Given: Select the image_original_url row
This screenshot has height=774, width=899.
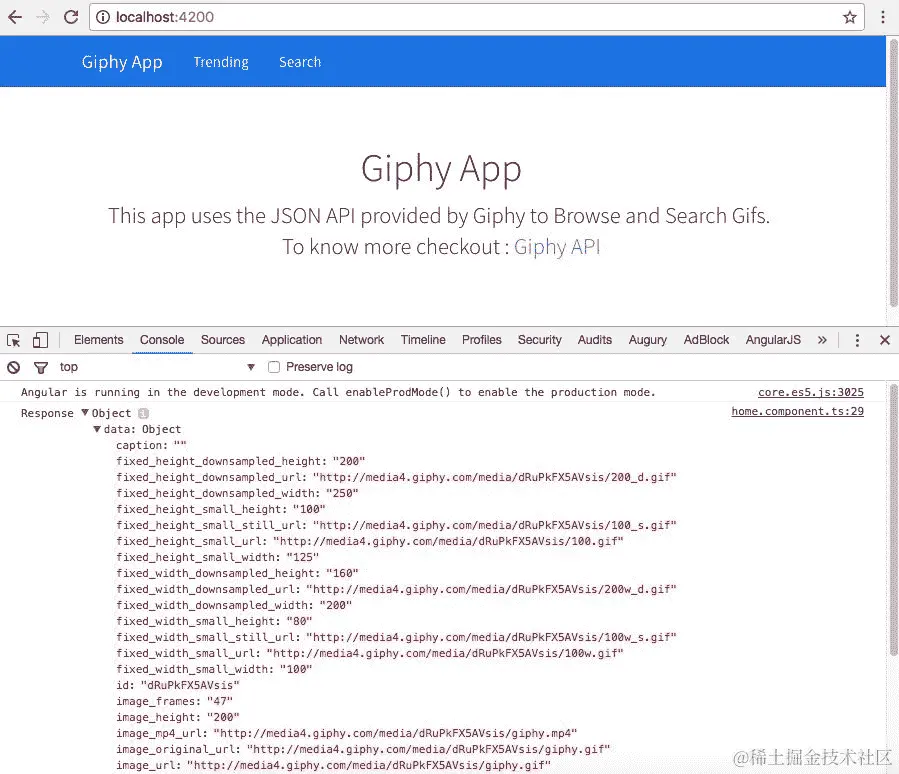Looking at the screenshot, I should tap(363, 749).
